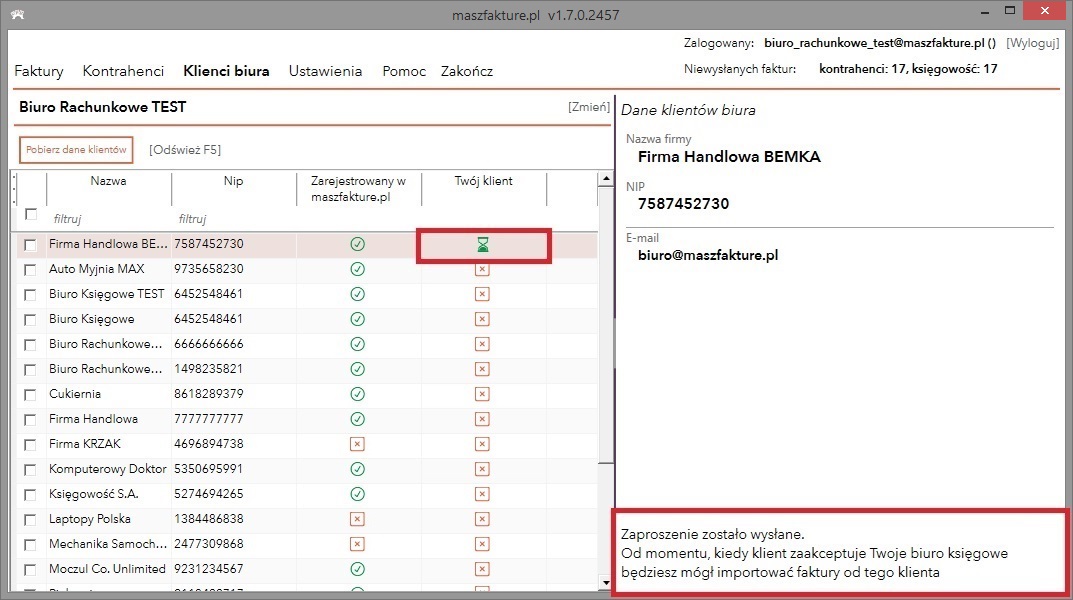Image resolution: width=1073 pixels, height=600 pixels.
Task: Click Twój klient X icon for Laptopy Polska
Action: (482, 519)
